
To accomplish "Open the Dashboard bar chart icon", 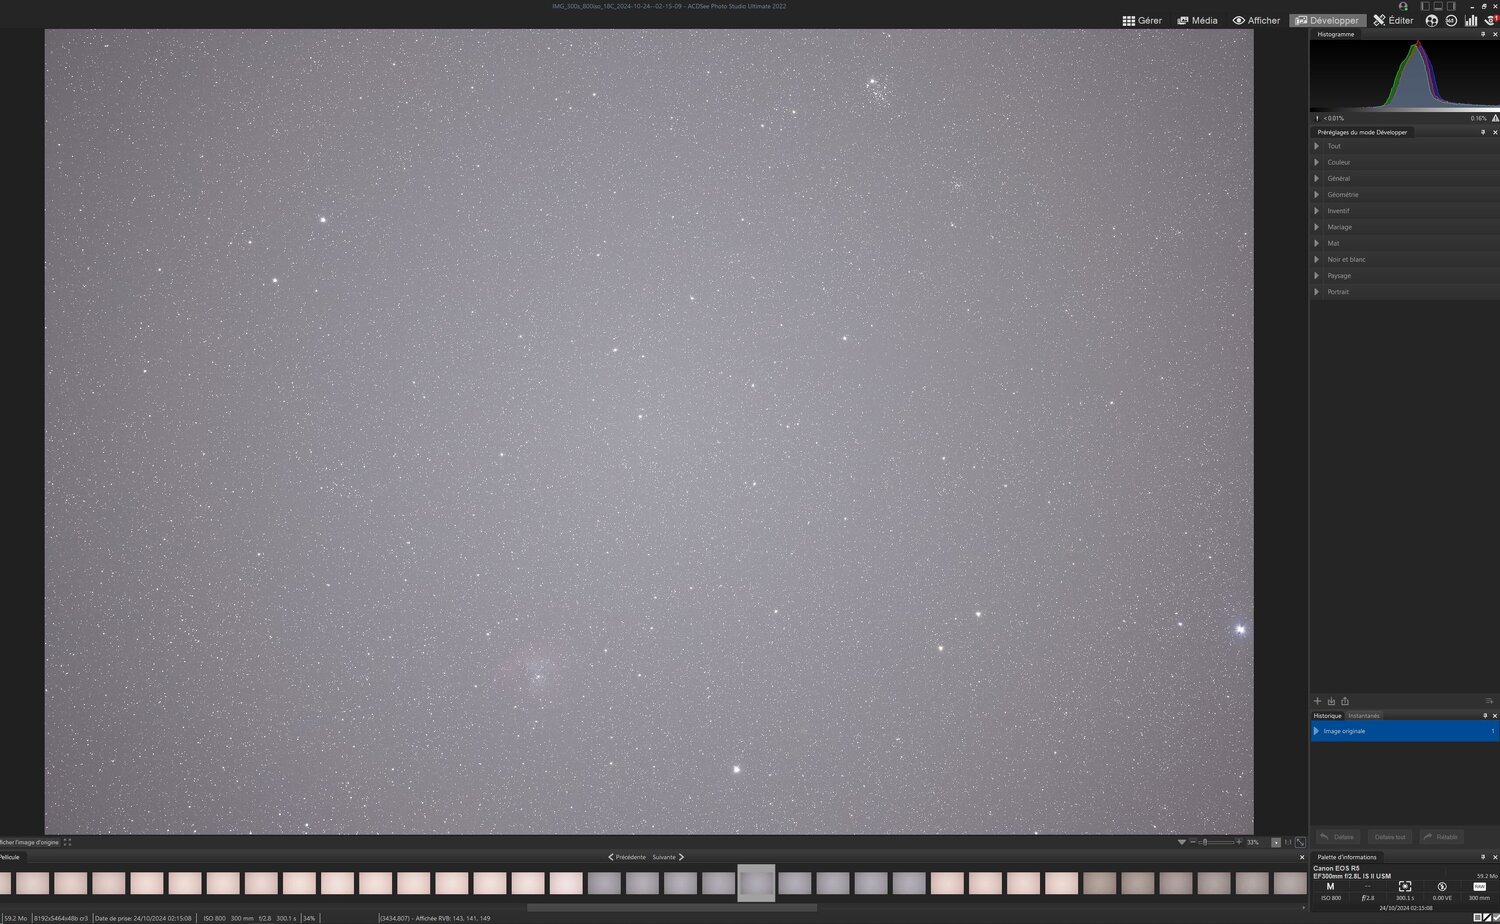I will point(1471,20).
